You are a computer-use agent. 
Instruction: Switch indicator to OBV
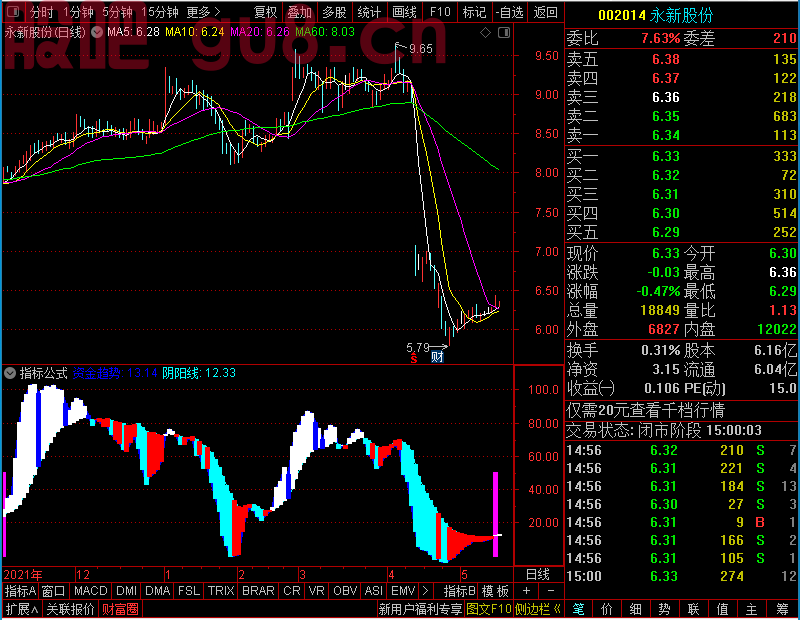tap(345, 591)
